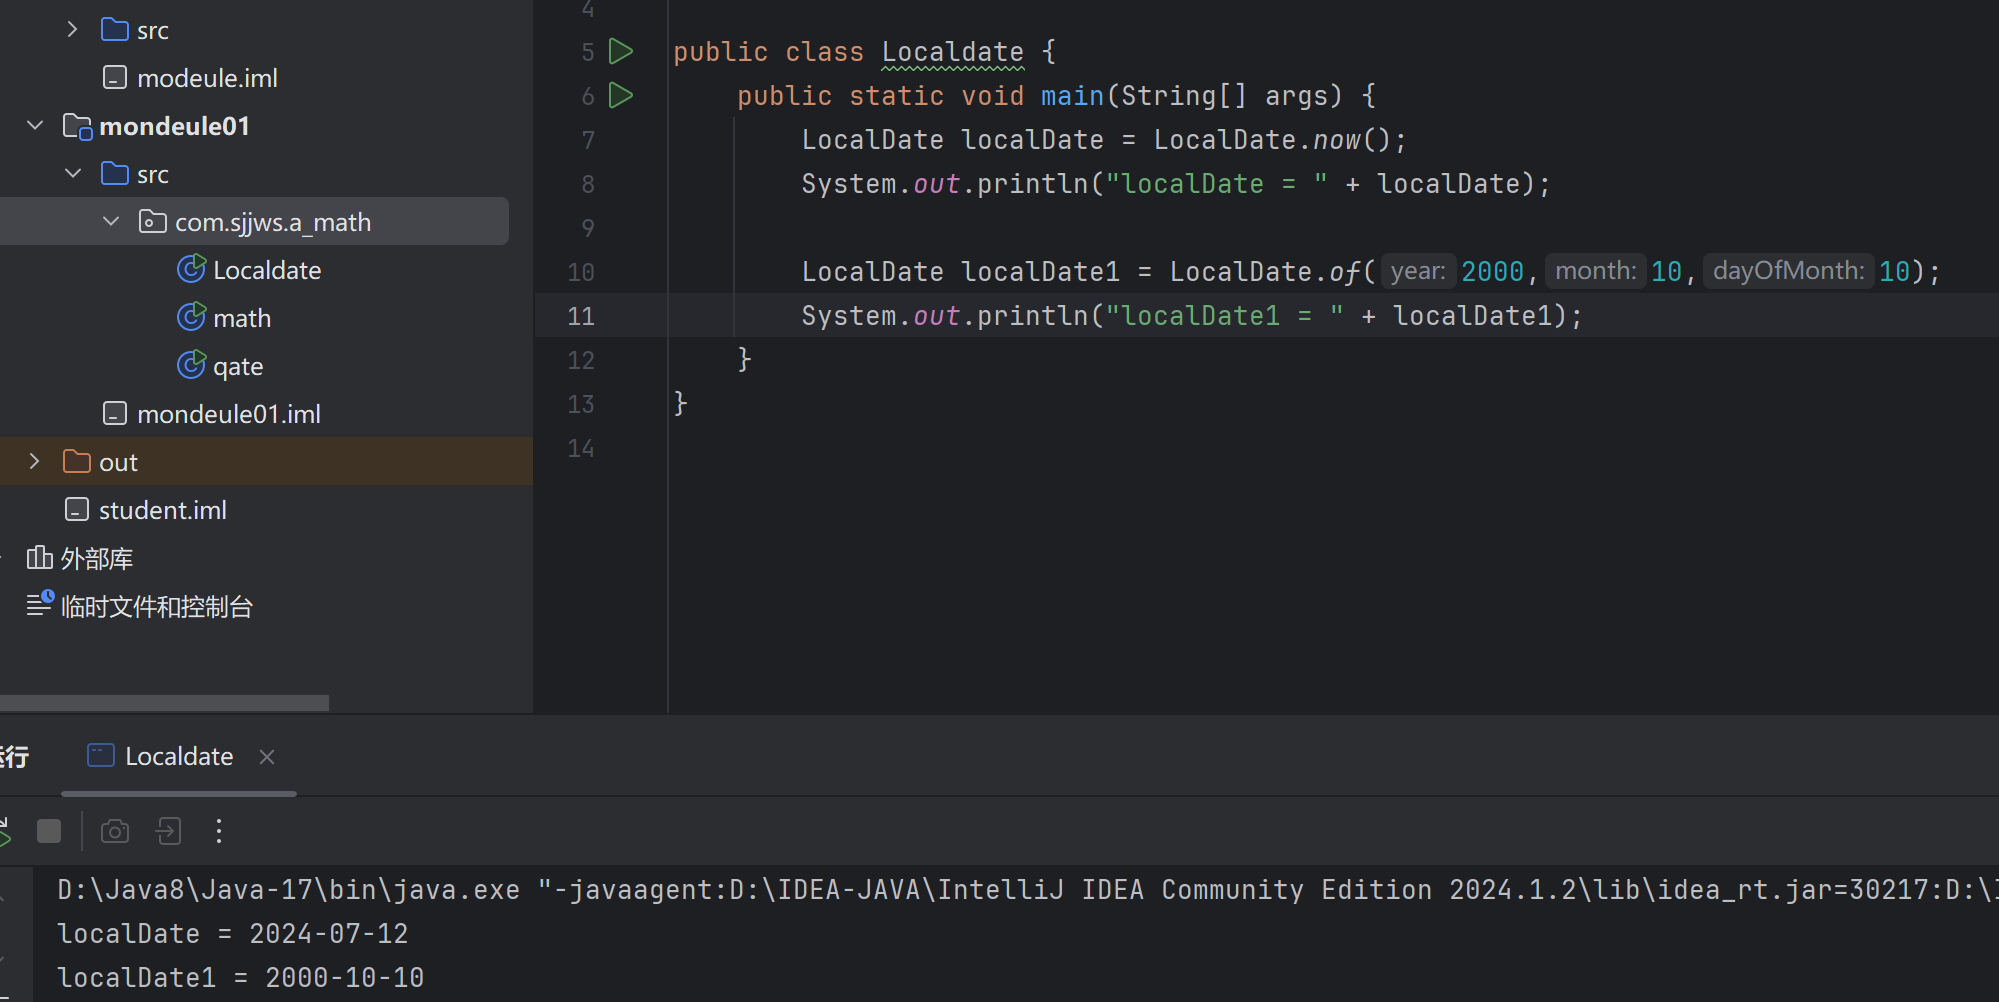The image size is (1999, 1002).
Task: Click the run gutter icon beside main method
Action: coord(621,95)
